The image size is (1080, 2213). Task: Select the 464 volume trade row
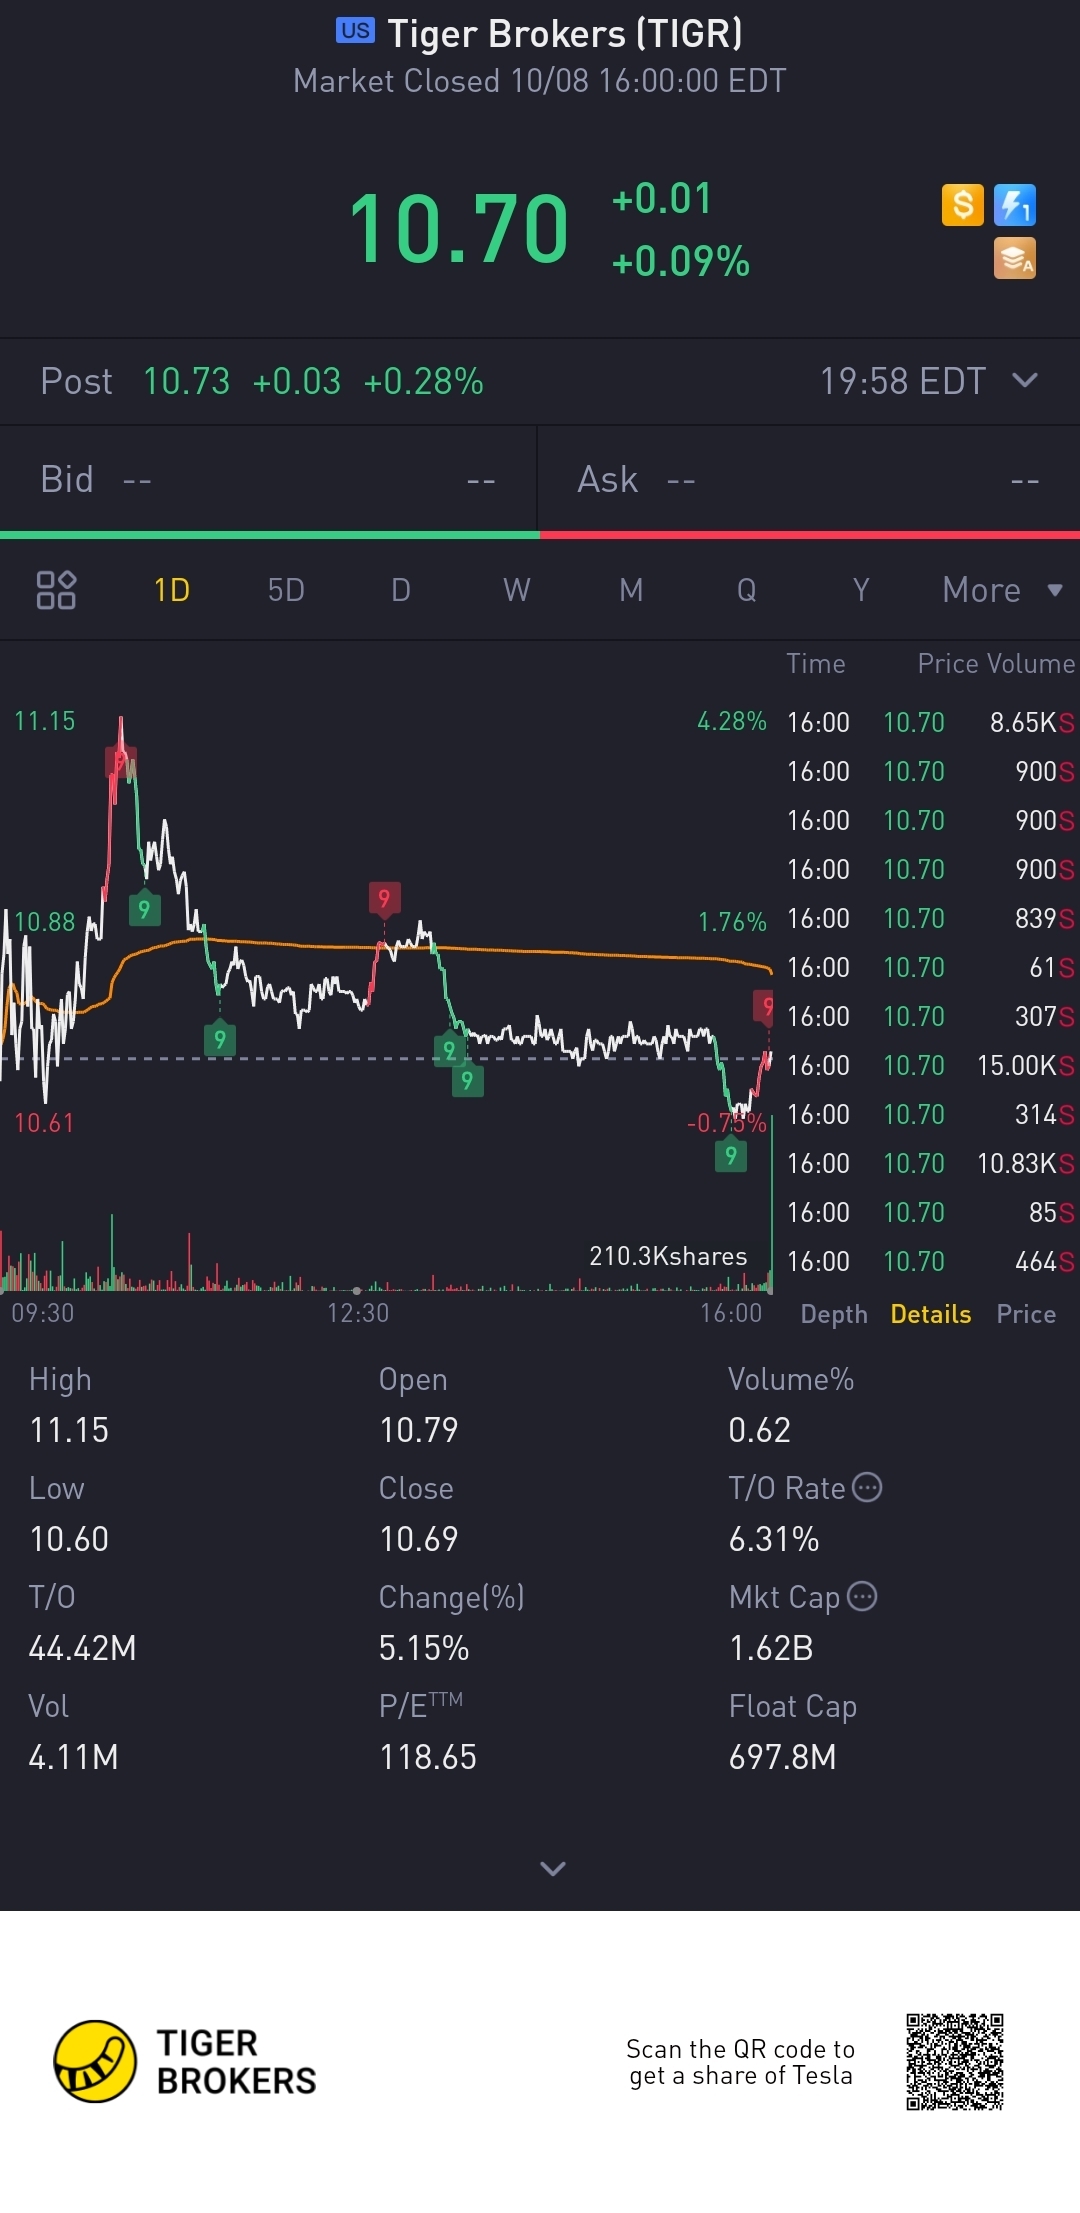pos(931,1261)
